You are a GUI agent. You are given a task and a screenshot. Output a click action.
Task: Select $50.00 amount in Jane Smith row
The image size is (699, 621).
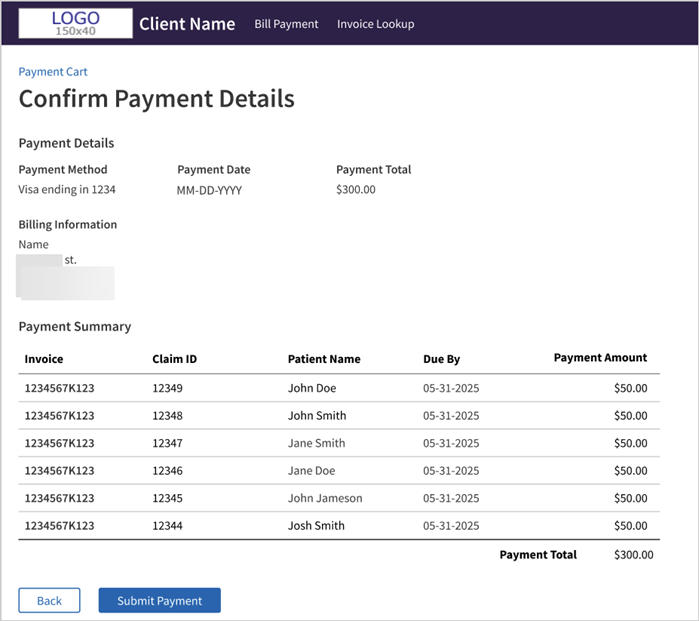[x=631, y=443]
